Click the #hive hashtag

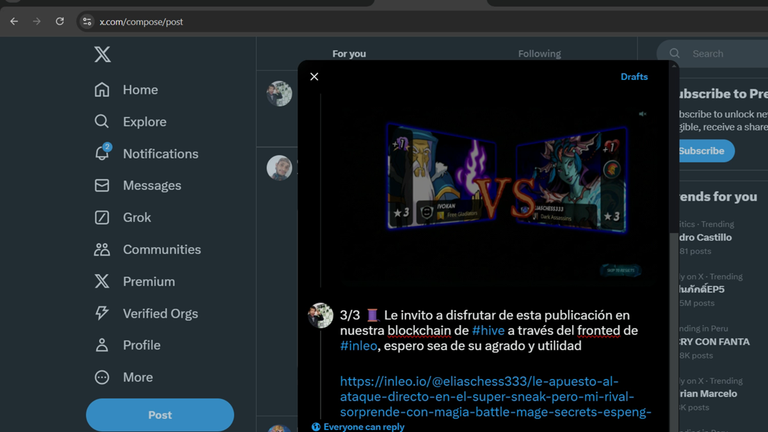[488, 331]
